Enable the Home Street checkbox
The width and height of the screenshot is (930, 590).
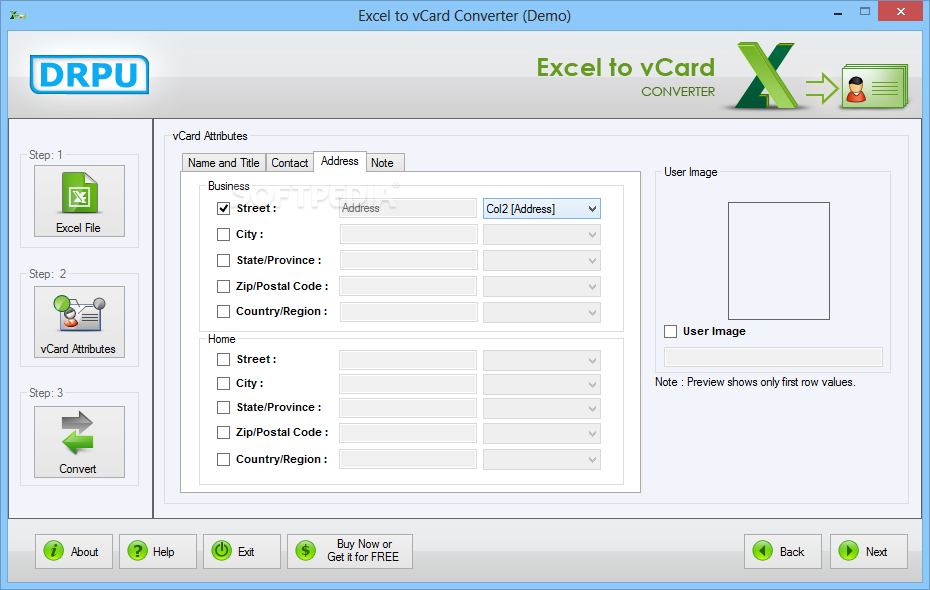[x=224, y=360]
